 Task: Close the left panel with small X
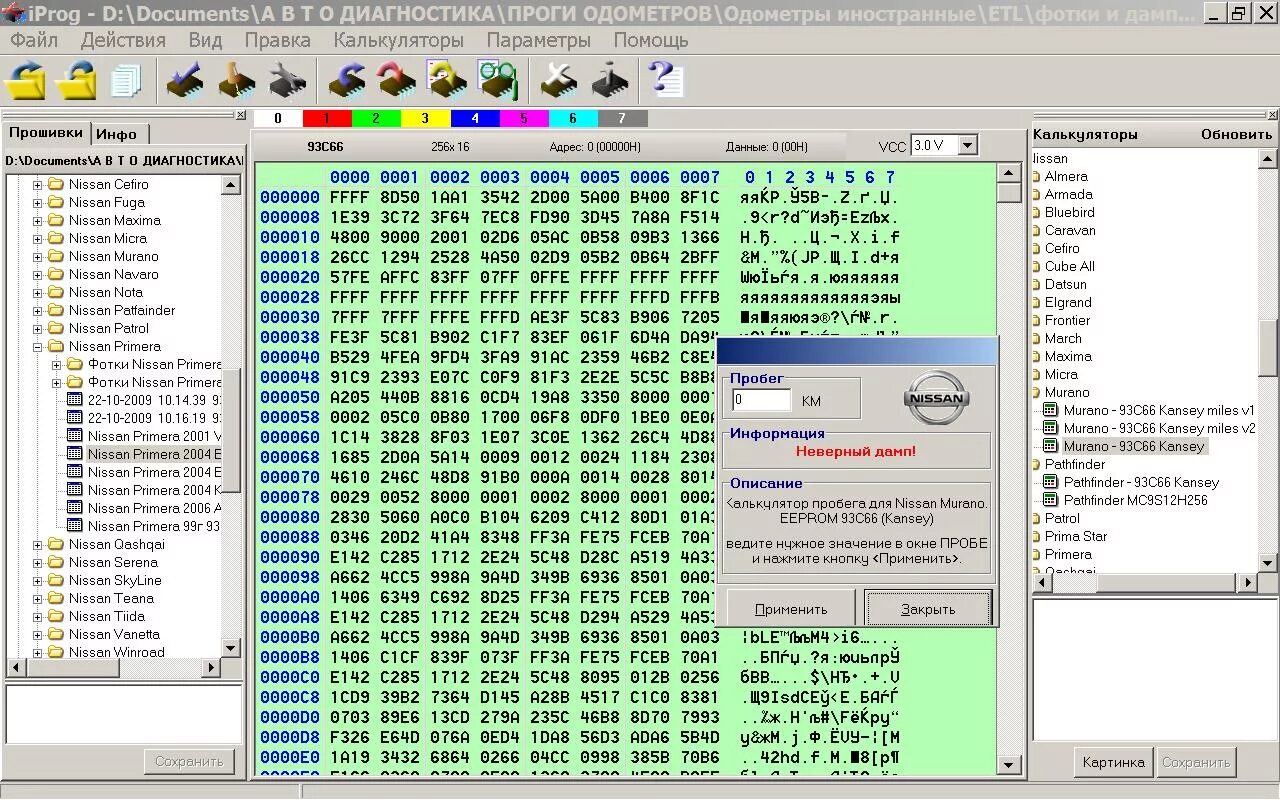pyautogui.click(x=240, y=116)
